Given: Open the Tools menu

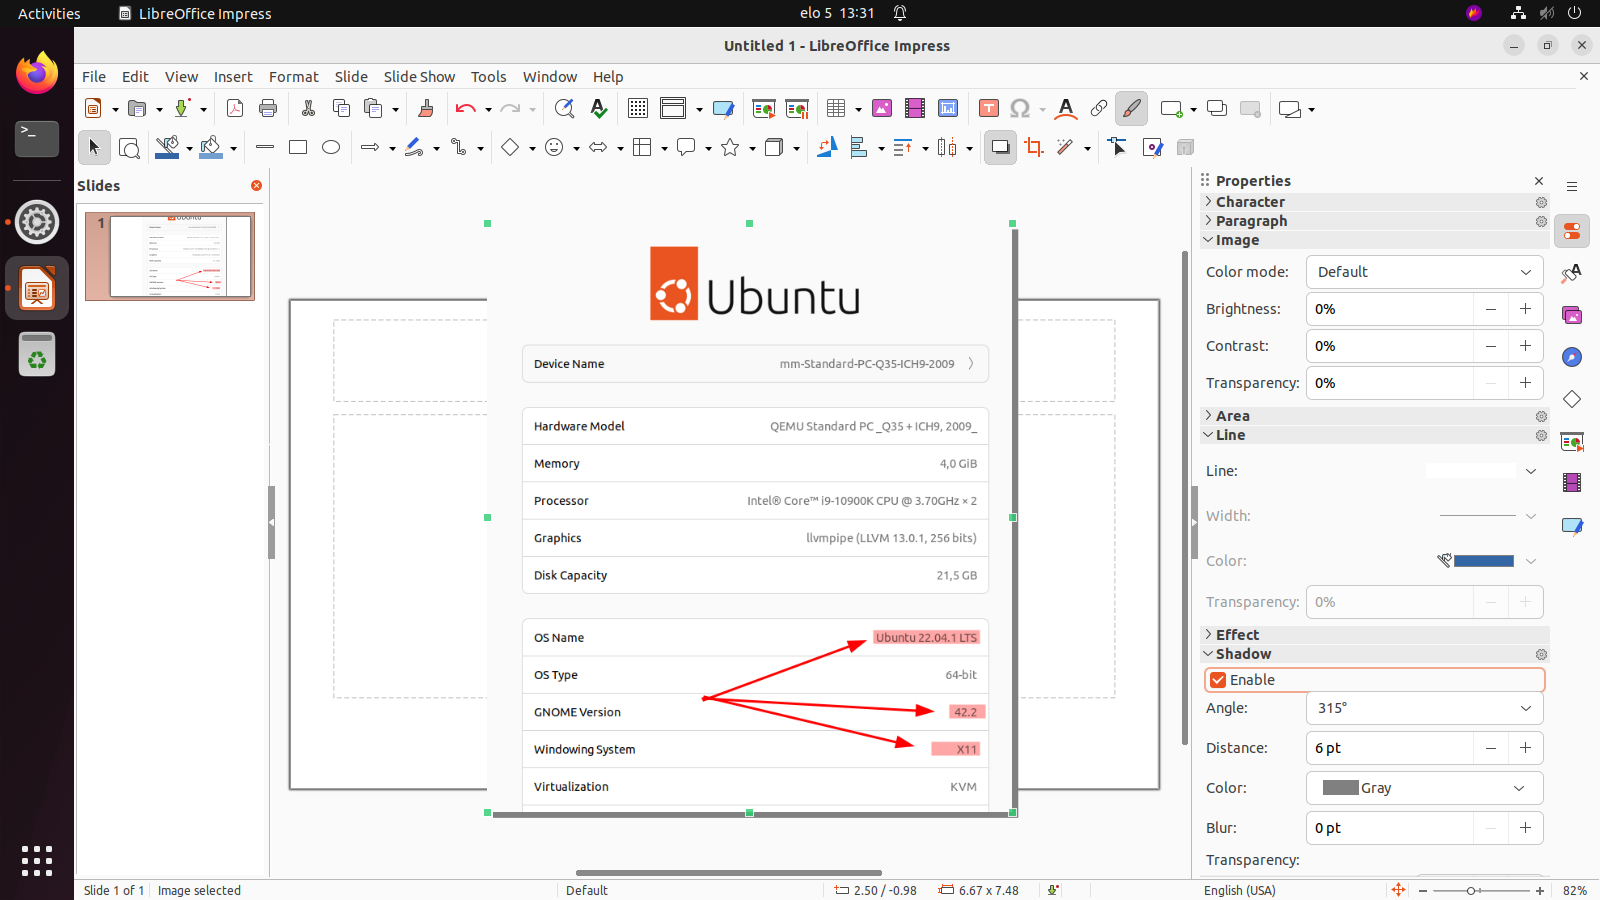Looking at the screenshot, I should [489, 77].
